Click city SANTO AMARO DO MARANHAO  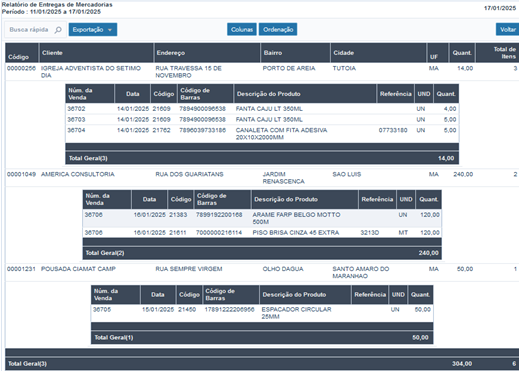tap(361, 273)
